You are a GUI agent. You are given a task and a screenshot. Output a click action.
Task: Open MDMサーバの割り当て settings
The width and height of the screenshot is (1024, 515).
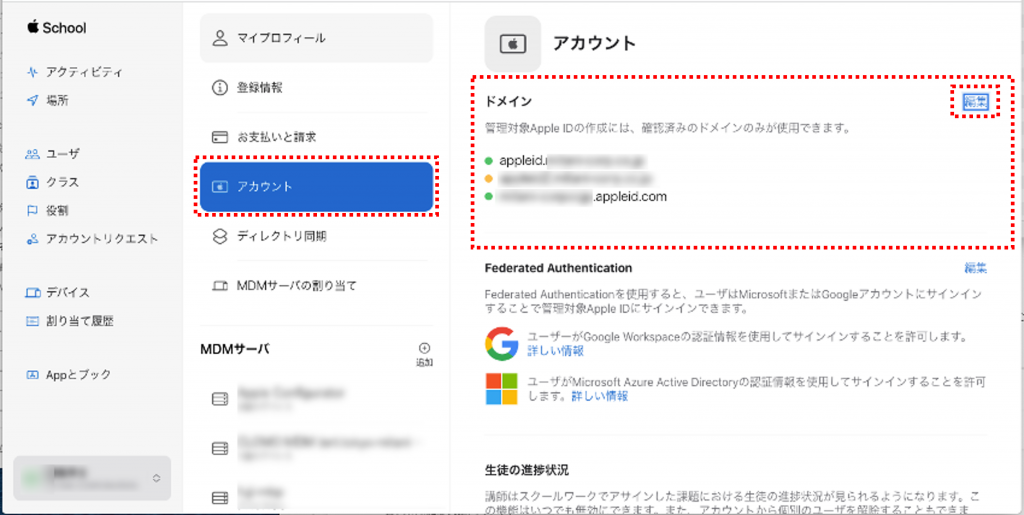point(316,286)
